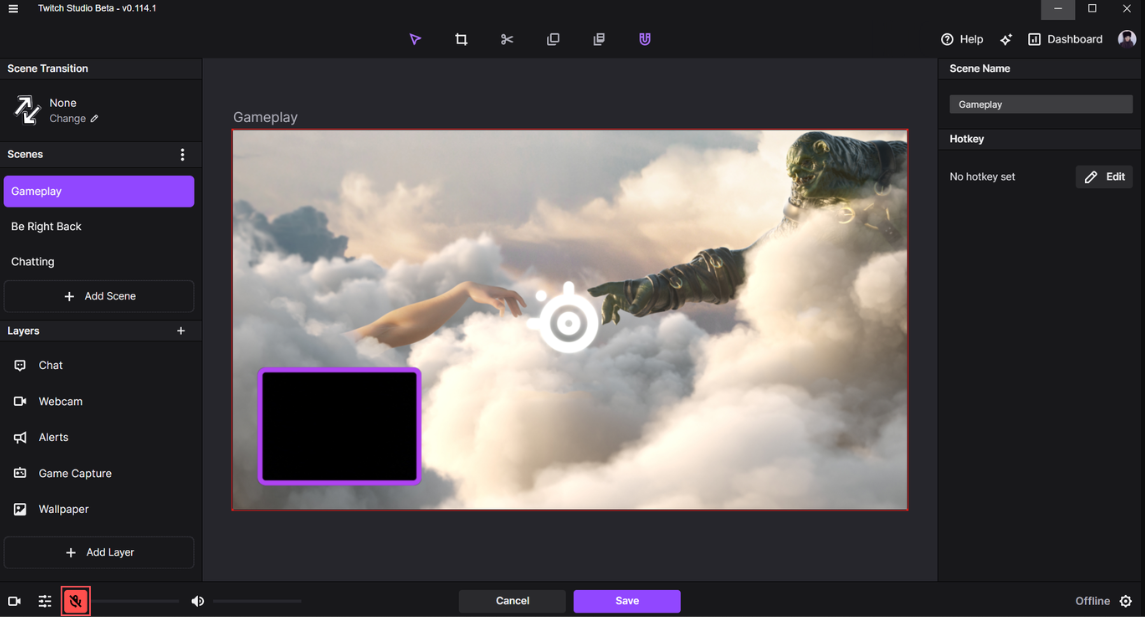Select the Be Right Back scene
Screen dimensions: 1145x617
(99, 226)
